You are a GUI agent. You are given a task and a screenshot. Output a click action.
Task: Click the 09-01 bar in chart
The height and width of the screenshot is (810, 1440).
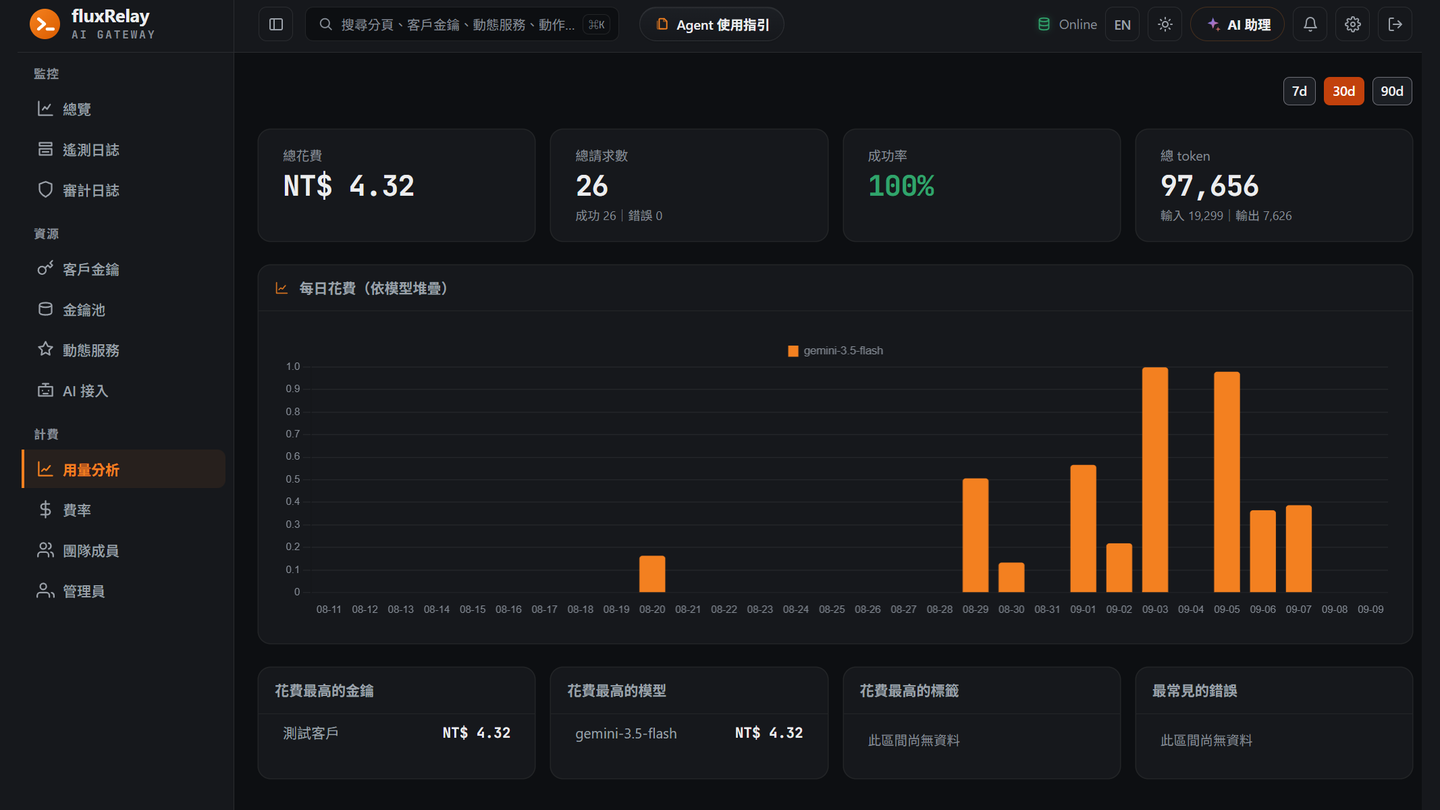pyautogui.click(x=1083, y=529)
